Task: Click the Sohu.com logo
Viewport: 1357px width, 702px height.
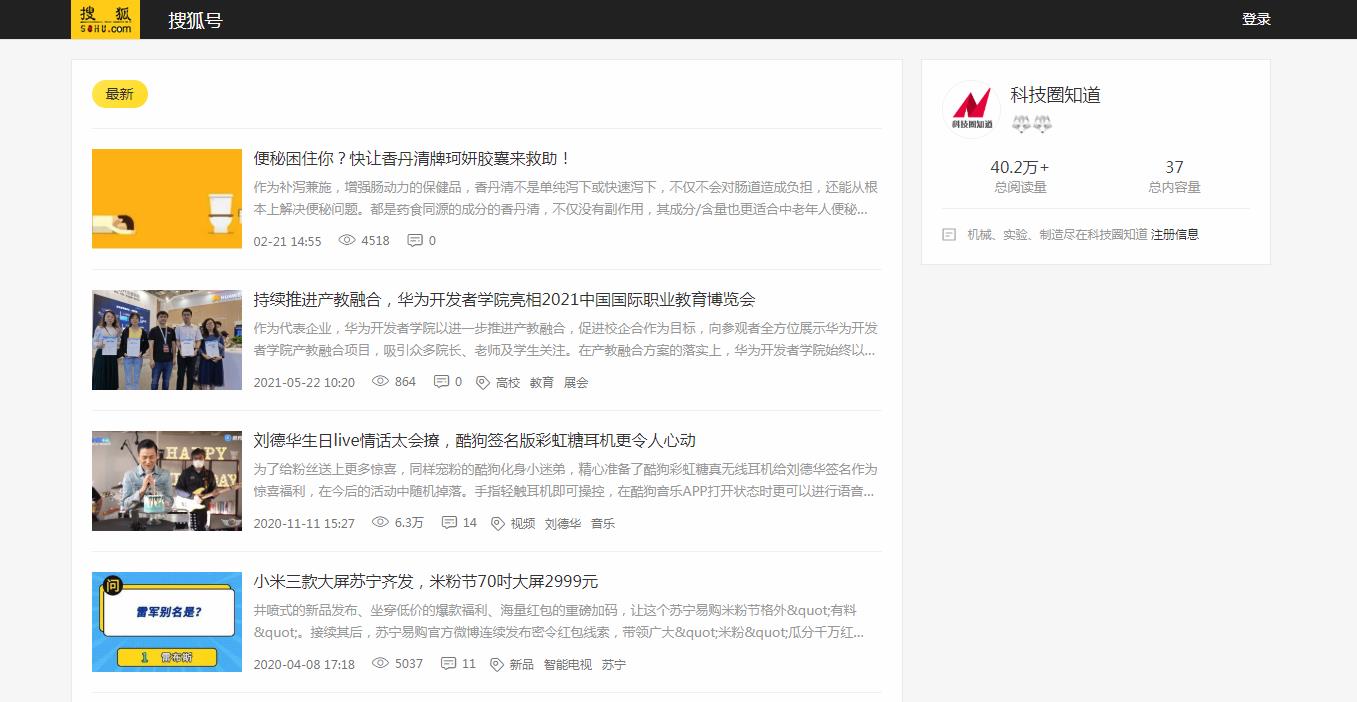Action: (105, 19)
